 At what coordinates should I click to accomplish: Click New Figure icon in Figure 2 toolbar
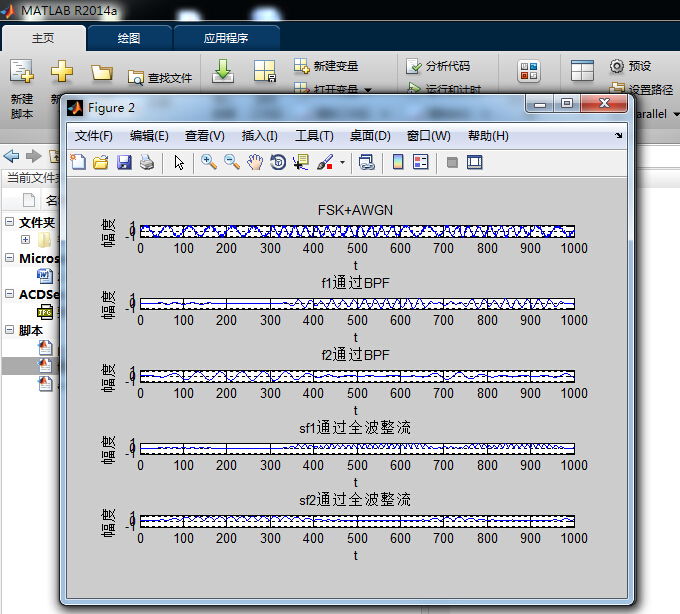click(78, 162)
